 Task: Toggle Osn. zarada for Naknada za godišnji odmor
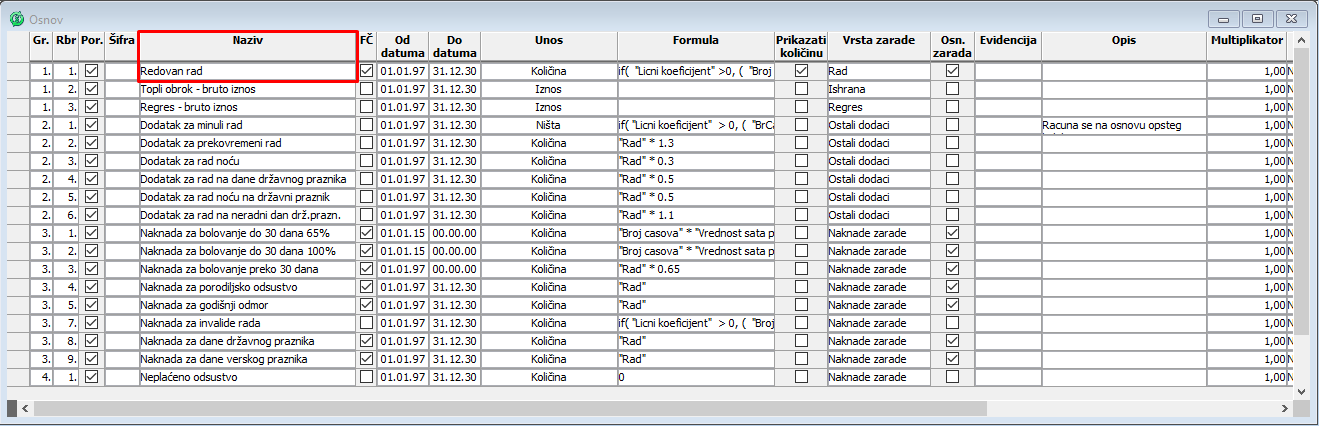[x=952, y=305]
